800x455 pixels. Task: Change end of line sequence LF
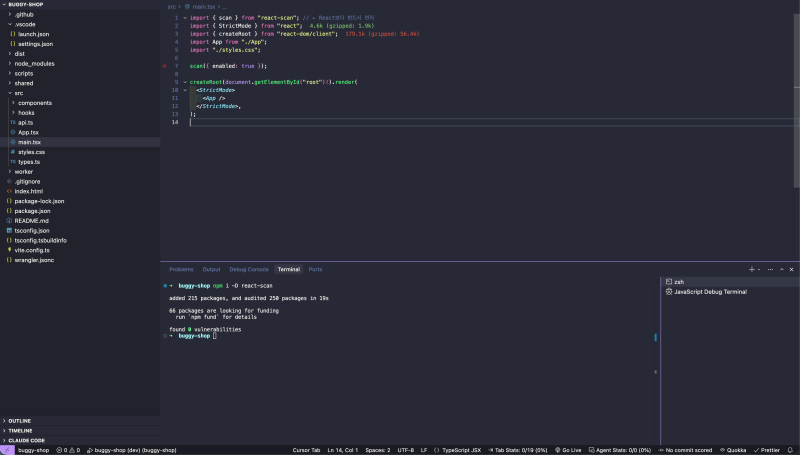click(x=423, y=450)
